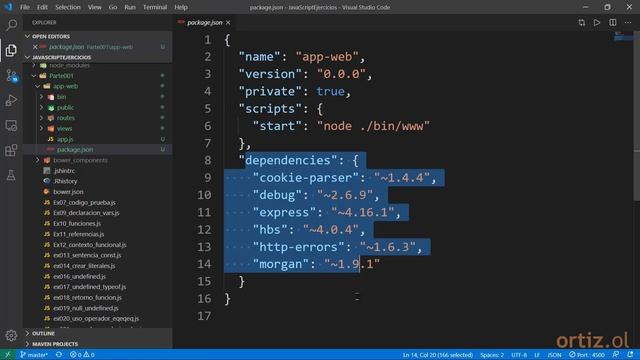The width and height of the screenshot is (640, 360).
Task: Open the View menu
Action: [x=95, y=7]
